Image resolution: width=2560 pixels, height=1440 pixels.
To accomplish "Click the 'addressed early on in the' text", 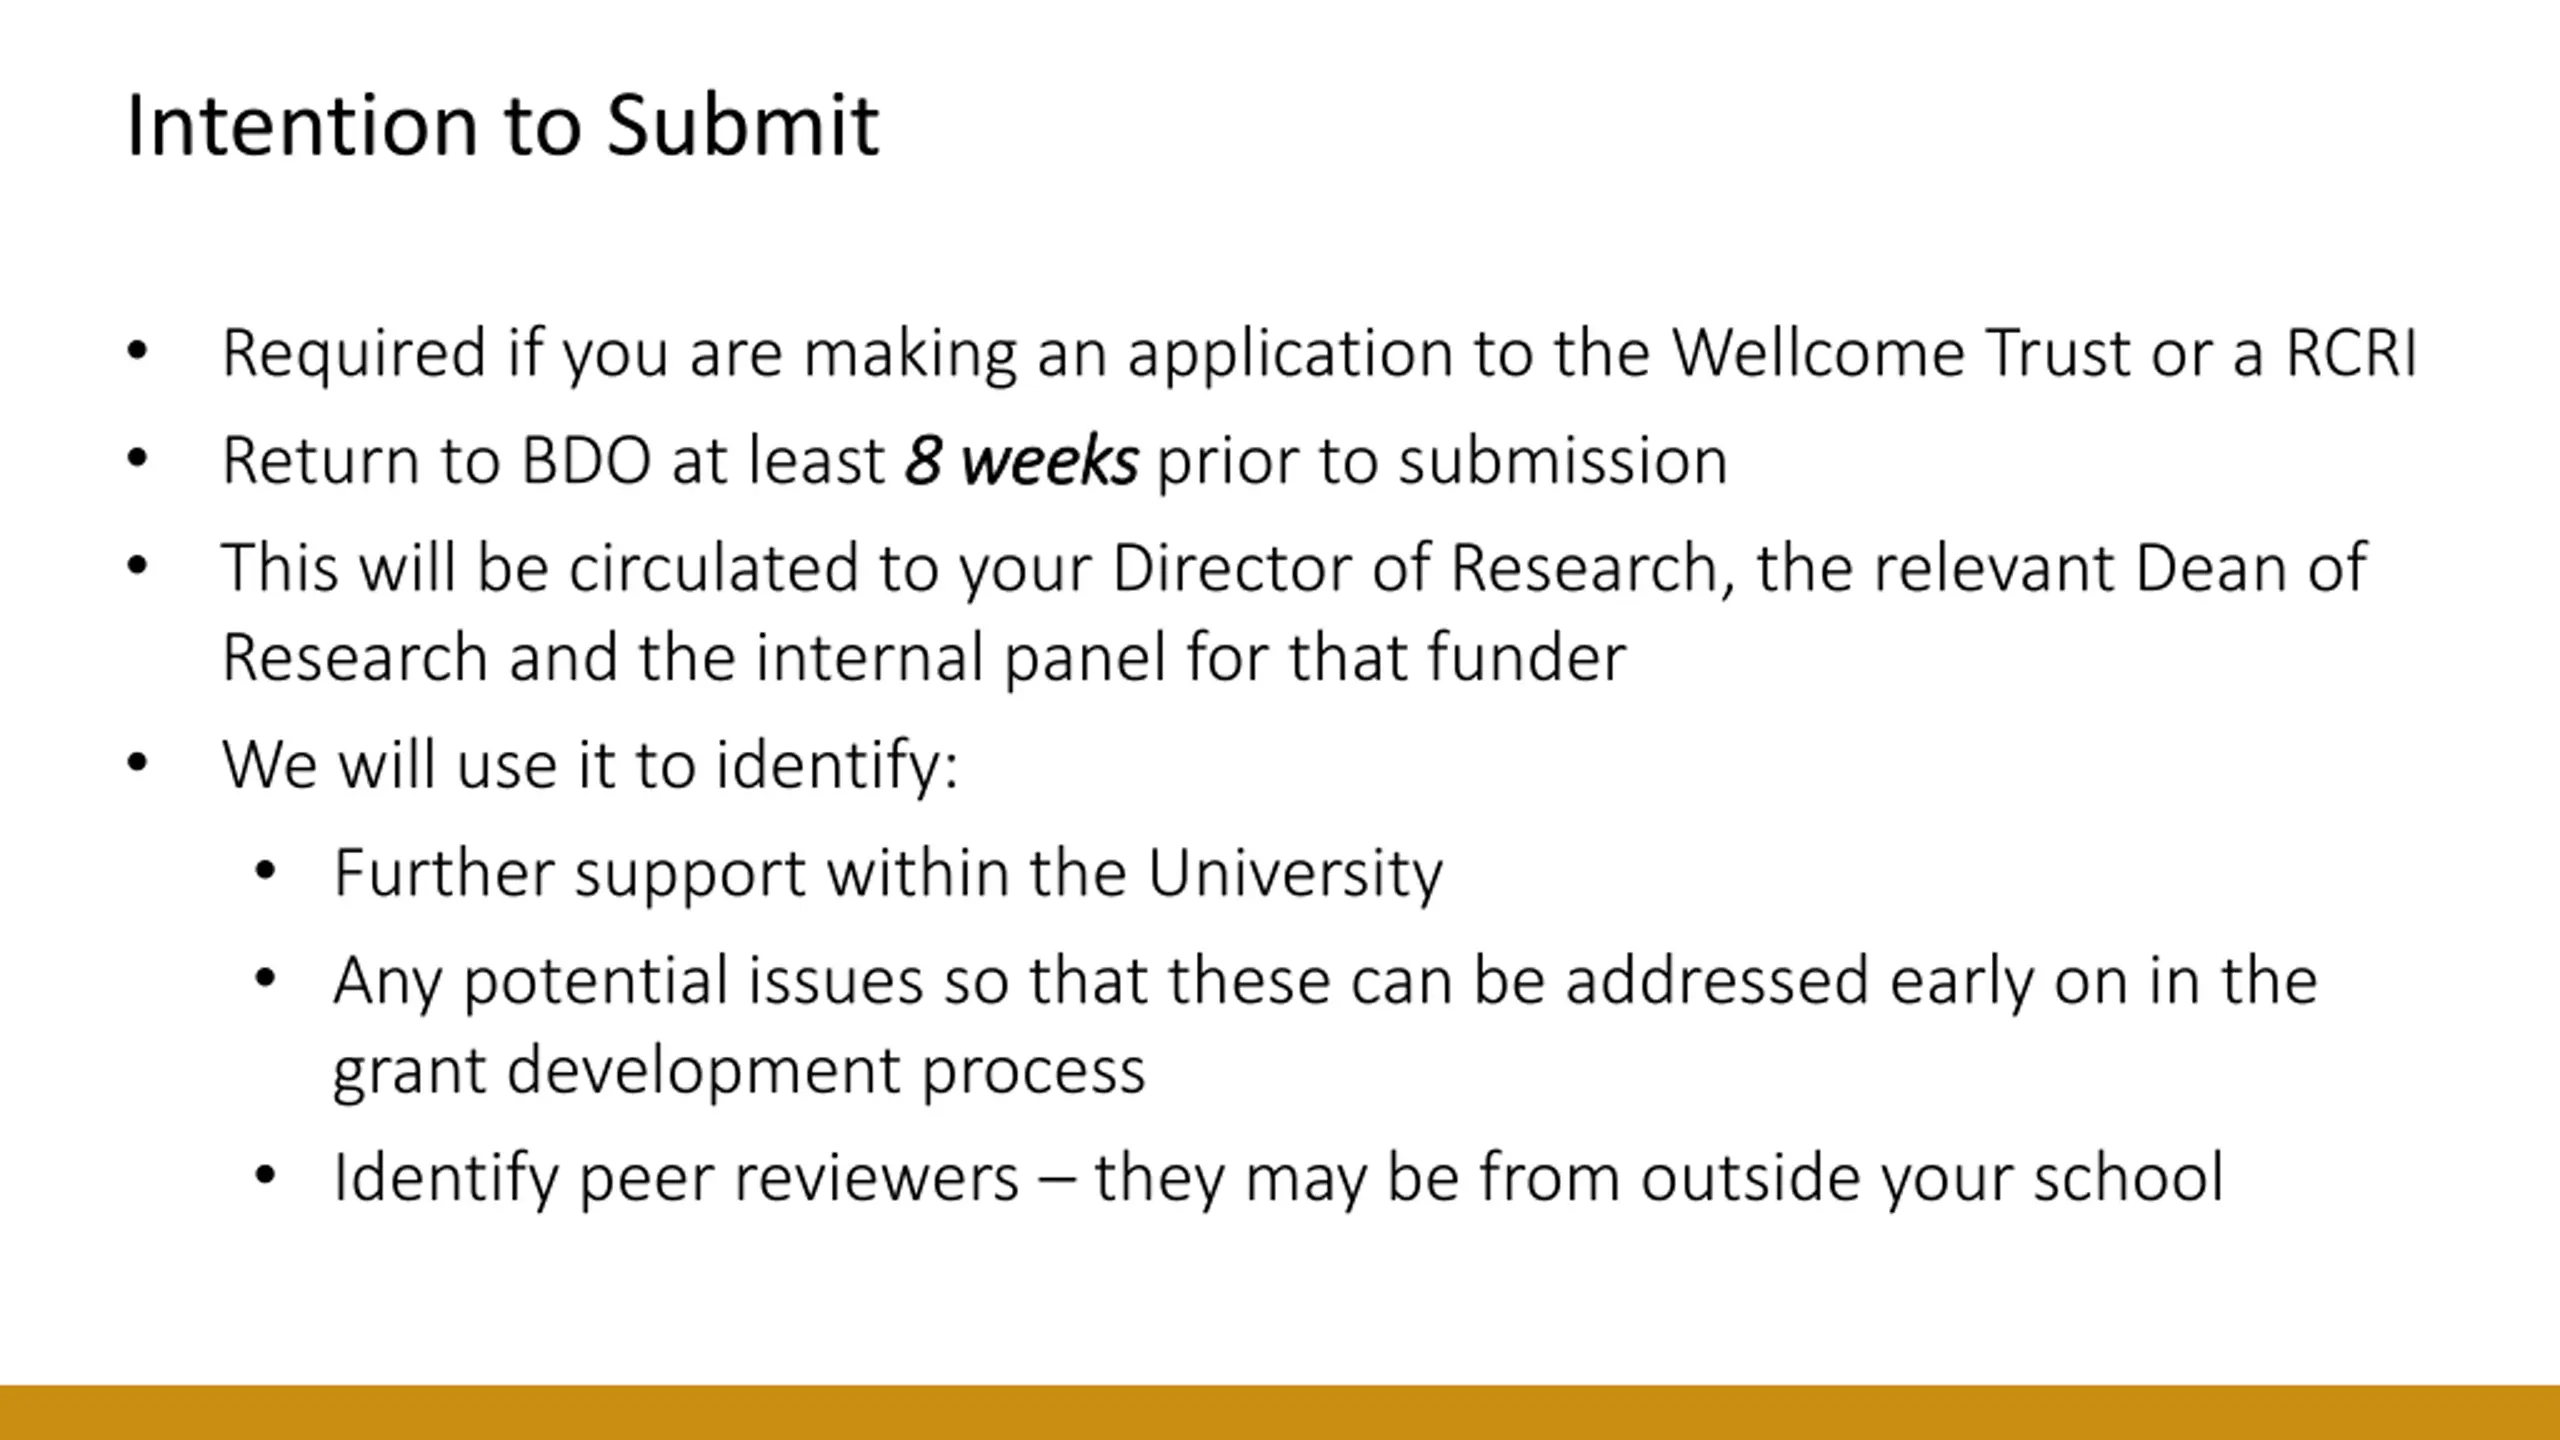I will (1941, 982).
